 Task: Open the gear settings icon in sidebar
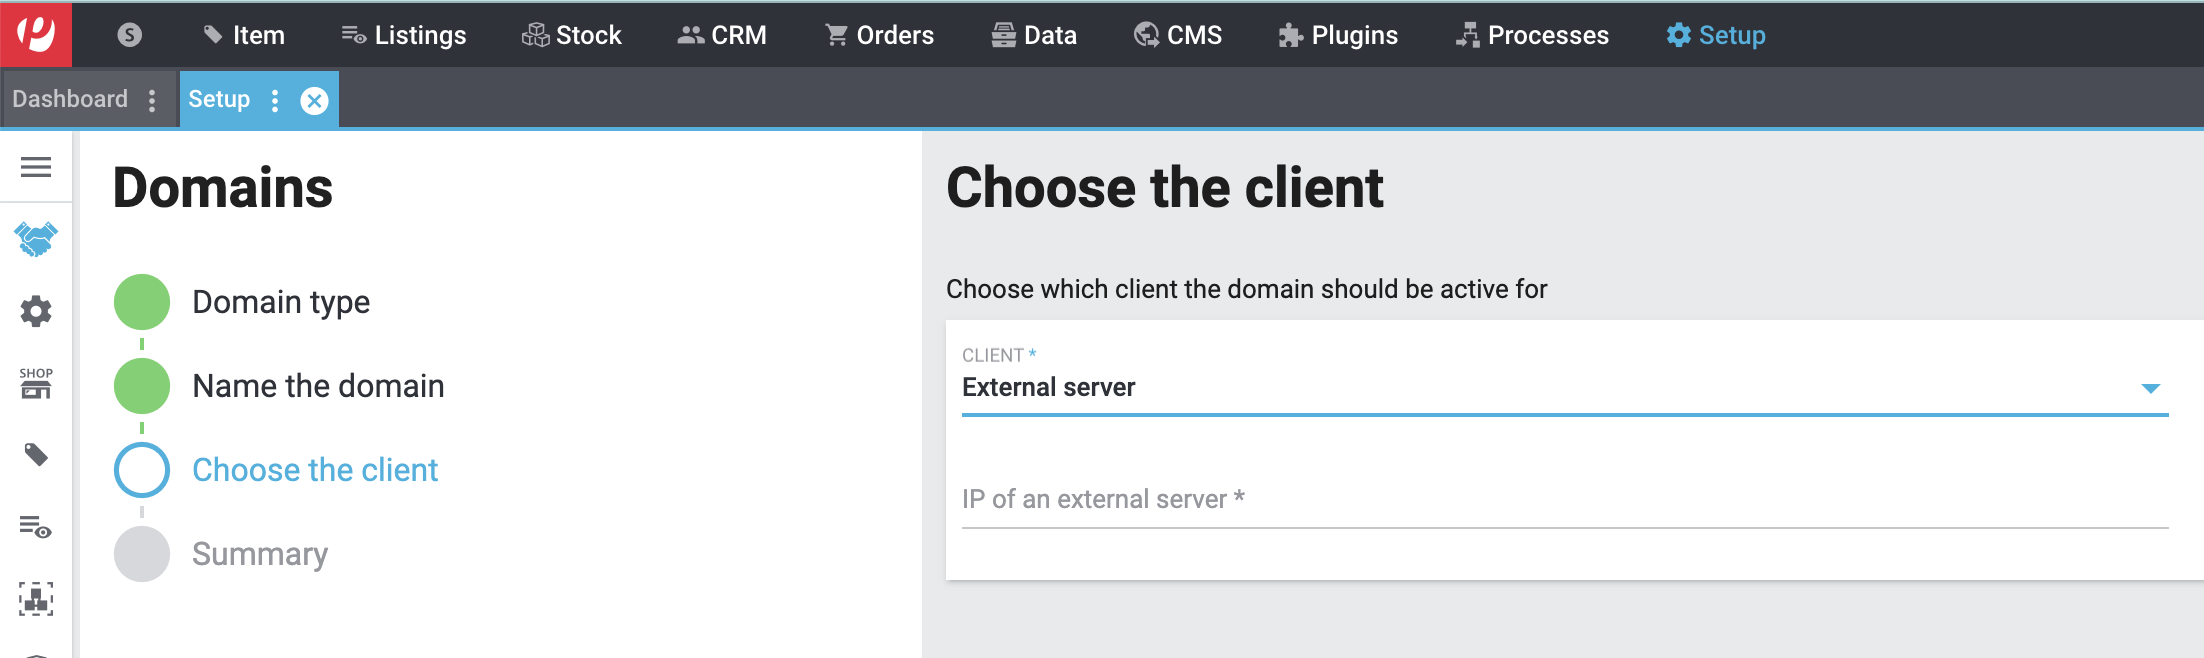pos(36,311)
